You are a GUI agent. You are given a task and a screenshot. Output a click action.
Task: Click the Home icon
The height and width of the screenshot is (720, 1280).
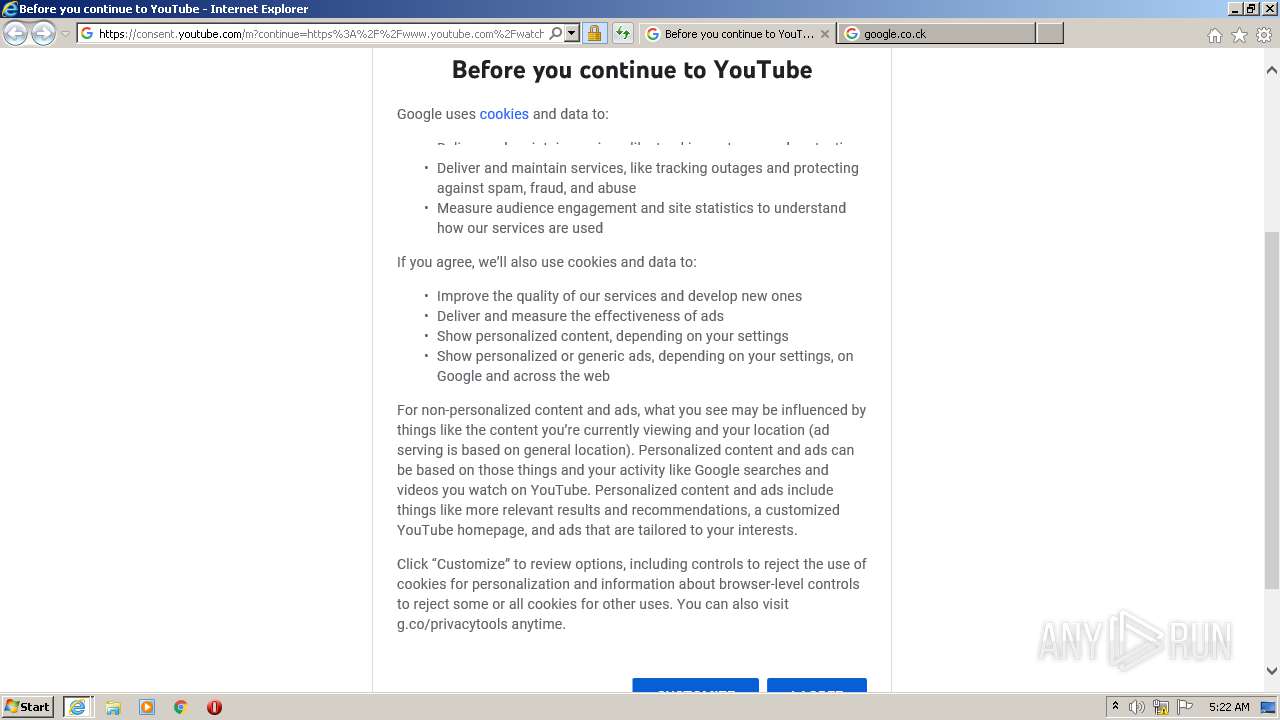pyautogui.click(x=1214, y=35)
